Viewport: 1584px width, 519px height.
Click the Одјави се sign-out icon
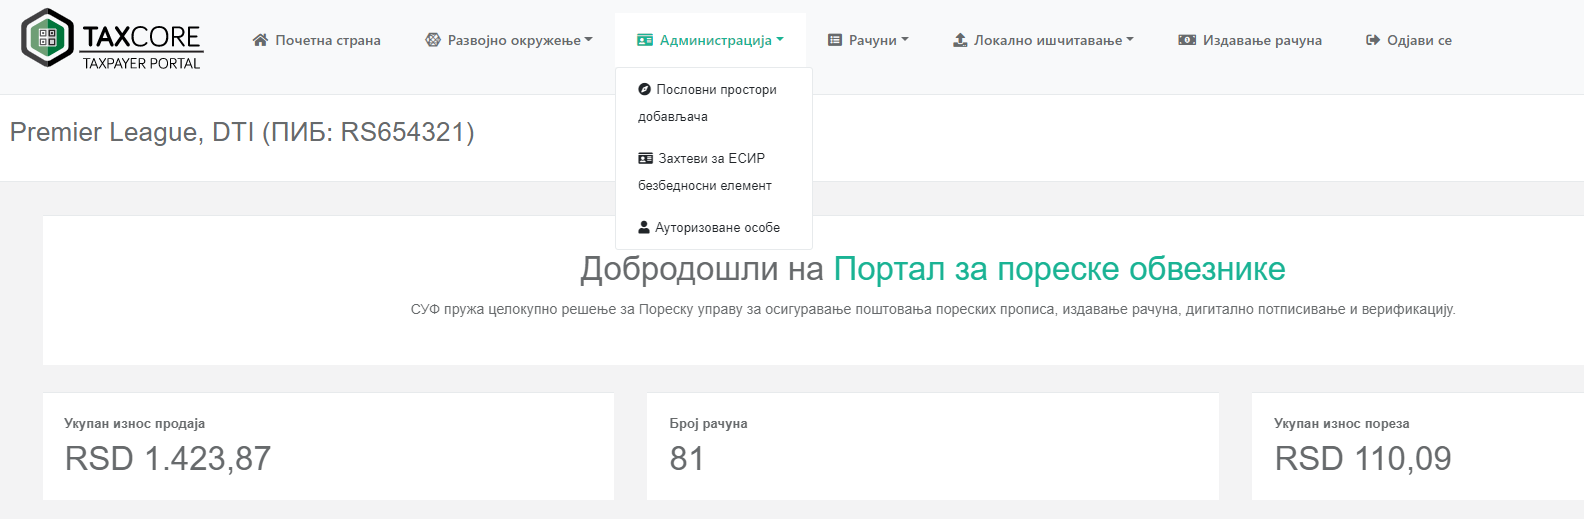pyautogui.click(x=1373, y=40)
